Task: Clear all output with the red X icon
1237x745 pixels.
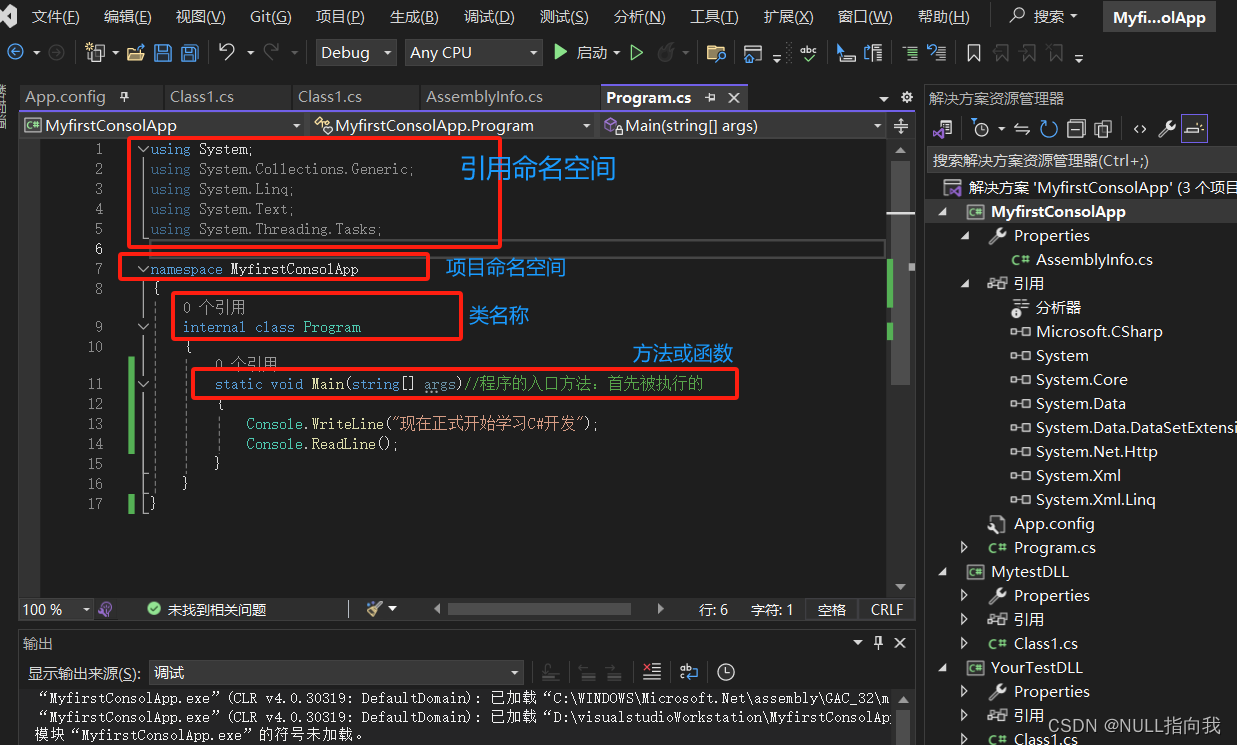Action: pos(652,672)
